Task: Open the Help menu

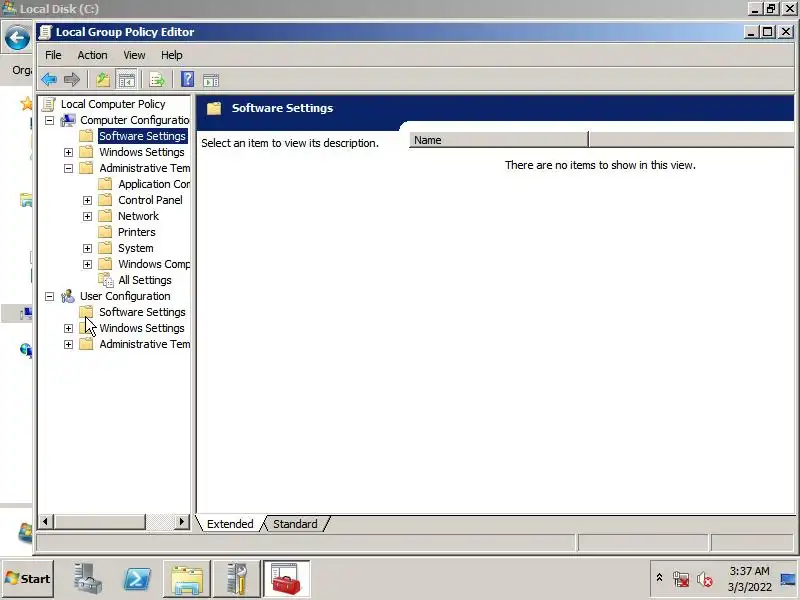Action: coord(172,55)
